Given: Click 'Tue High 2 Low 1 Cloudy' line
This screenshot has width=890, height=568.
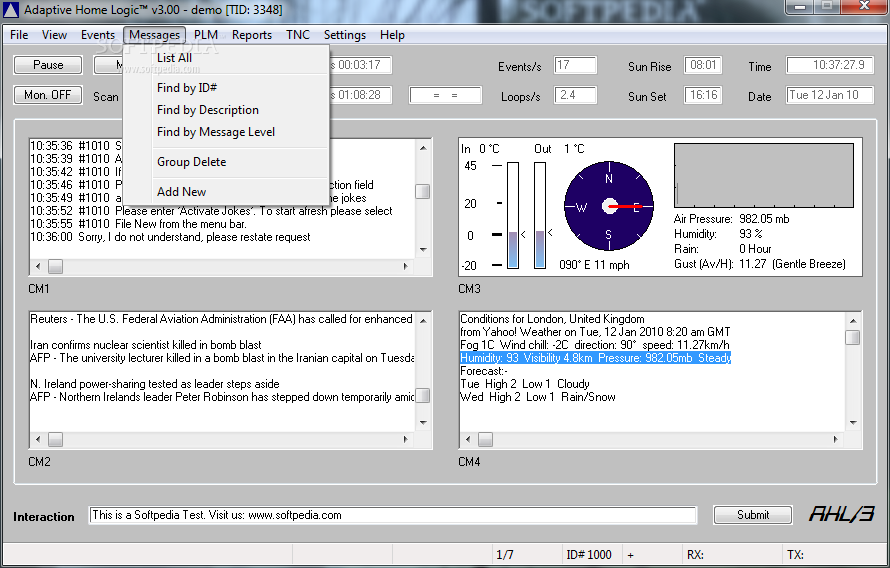Looking at the screenshot, I should [x=525, y=384].
